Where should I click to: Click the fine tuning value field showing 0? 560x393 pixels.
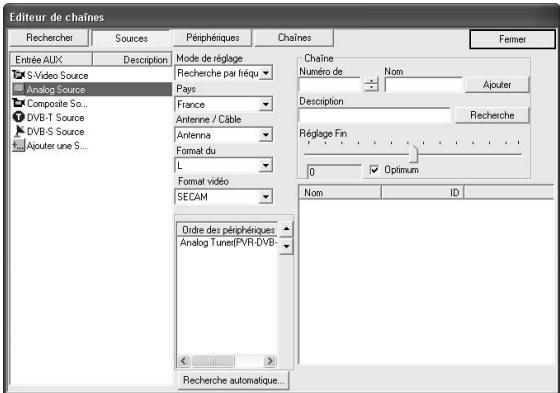click(x=335, y=172)
